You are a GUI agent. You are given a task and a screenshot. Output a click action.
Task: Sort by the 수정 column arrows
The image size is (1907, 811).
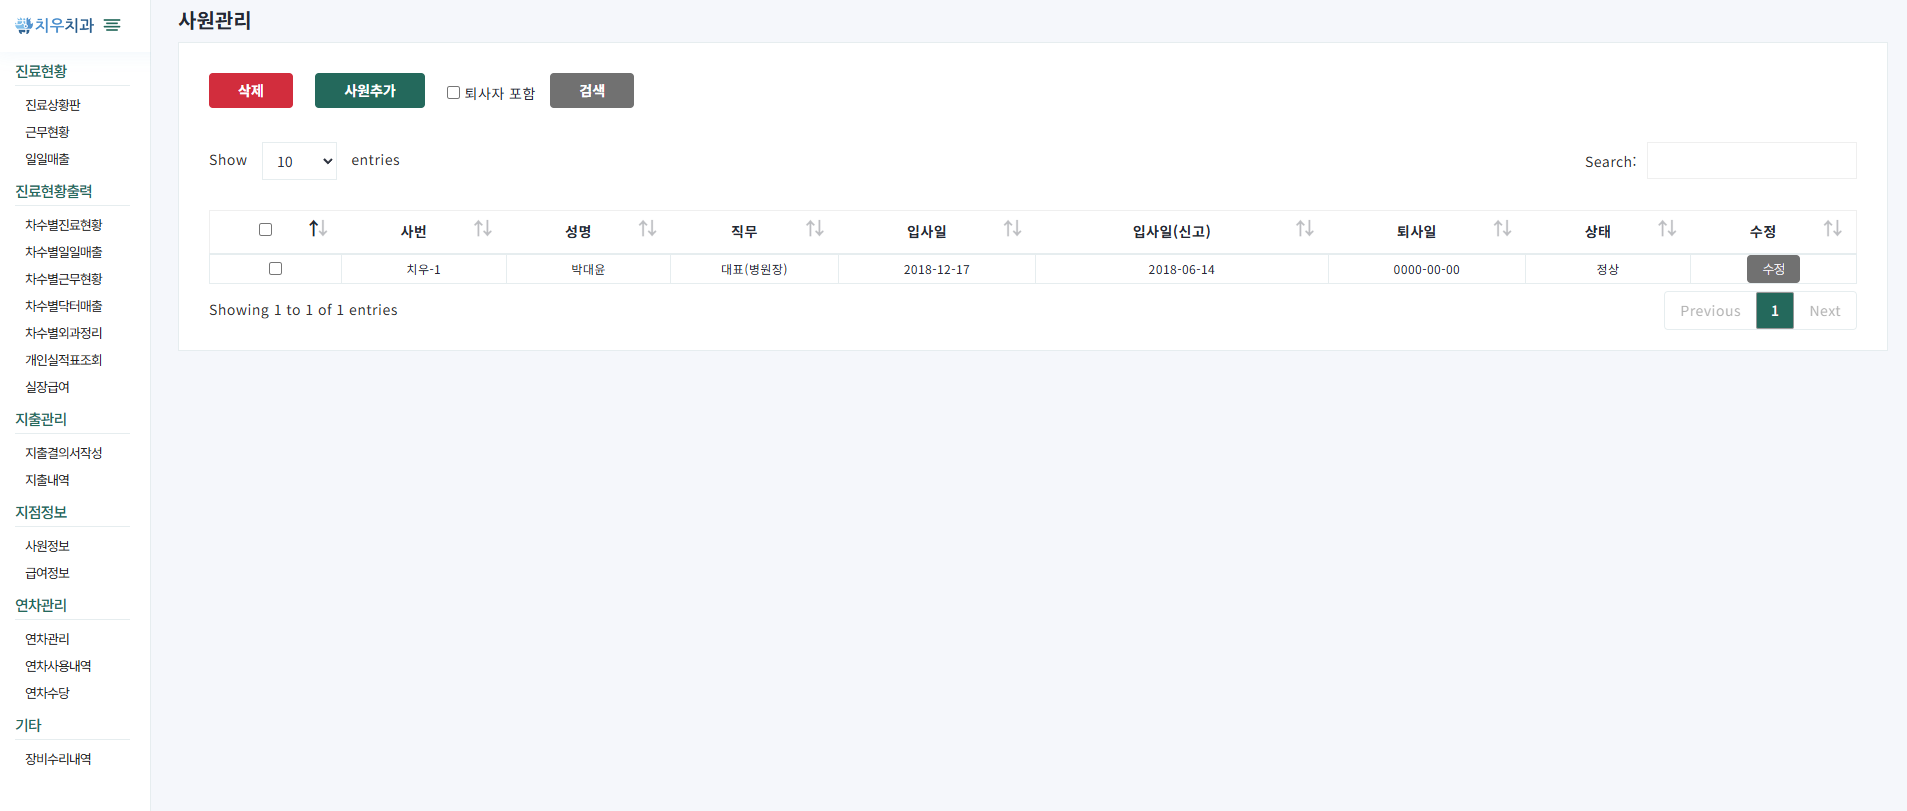[x=1833, y=229]
